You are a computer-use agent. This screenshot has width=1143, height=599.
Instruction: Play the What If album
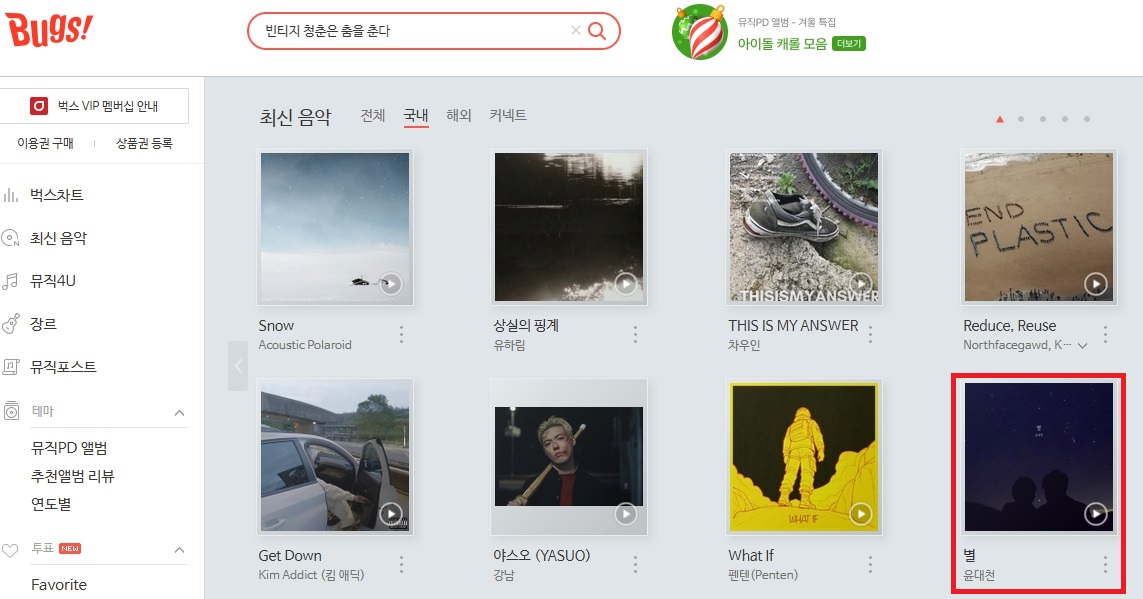(861, 514)
